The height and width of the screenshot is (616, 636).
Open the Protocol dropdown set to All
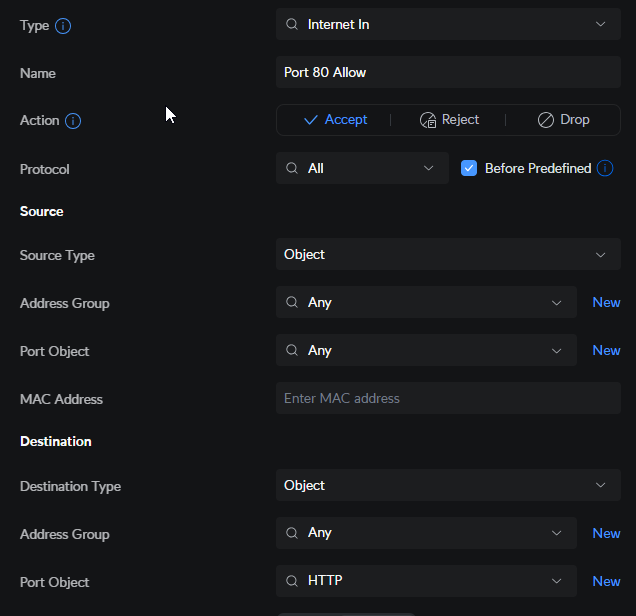362,168
